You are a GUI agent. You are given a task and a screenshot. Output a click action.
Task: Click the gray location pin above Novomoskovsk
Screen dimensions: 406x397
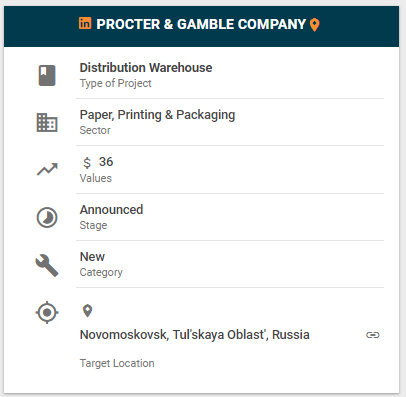[x=87, y=311]
